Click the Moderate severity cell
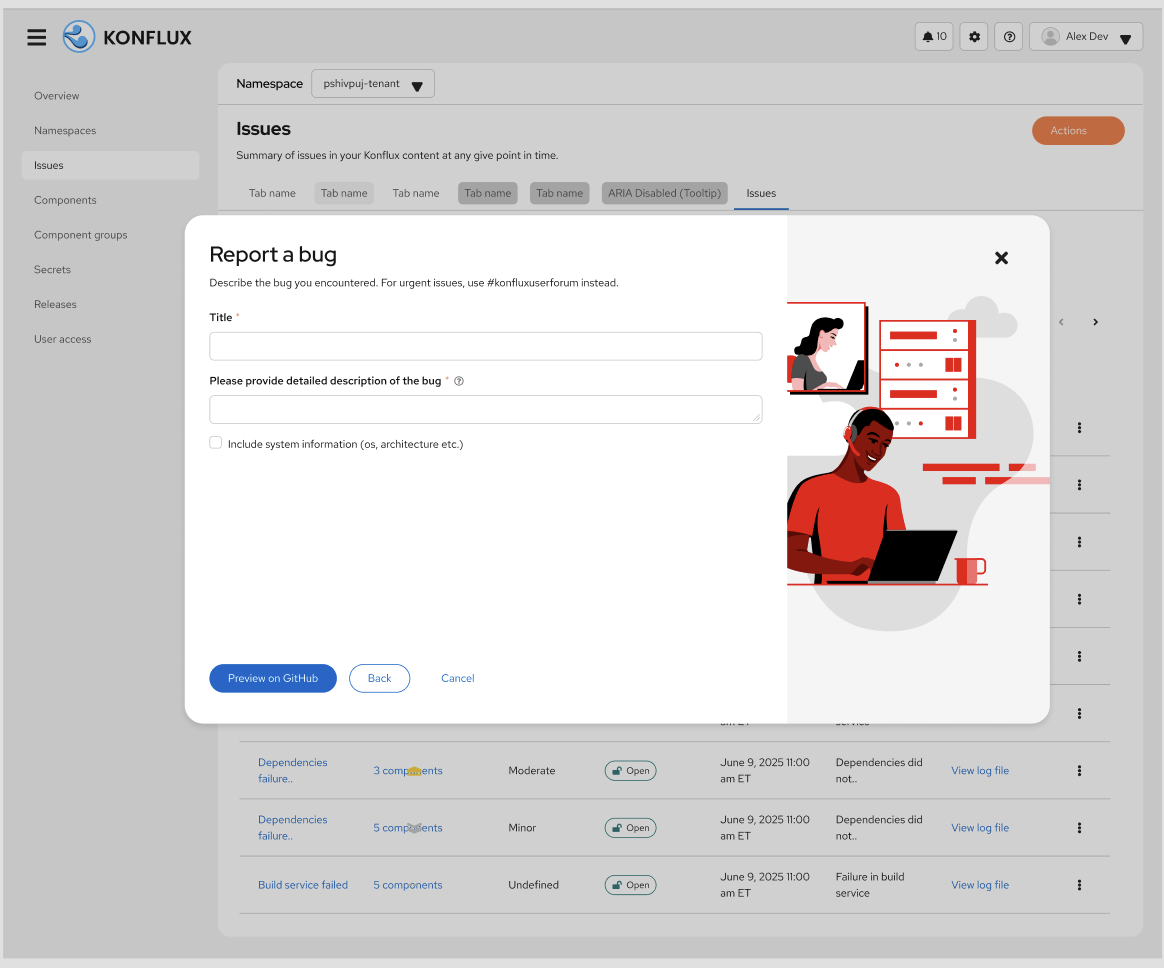 click(x=532, y=771)
